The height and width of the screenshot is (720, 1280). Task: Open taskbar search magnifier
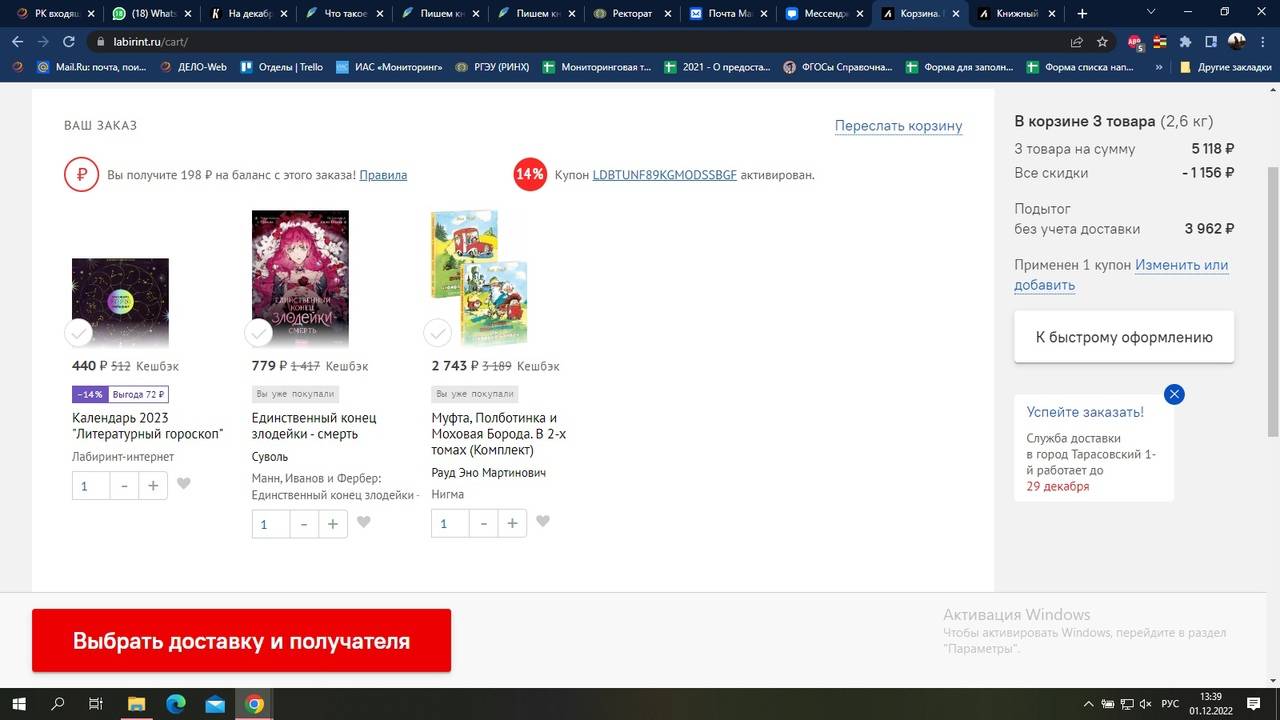[58, 704]
